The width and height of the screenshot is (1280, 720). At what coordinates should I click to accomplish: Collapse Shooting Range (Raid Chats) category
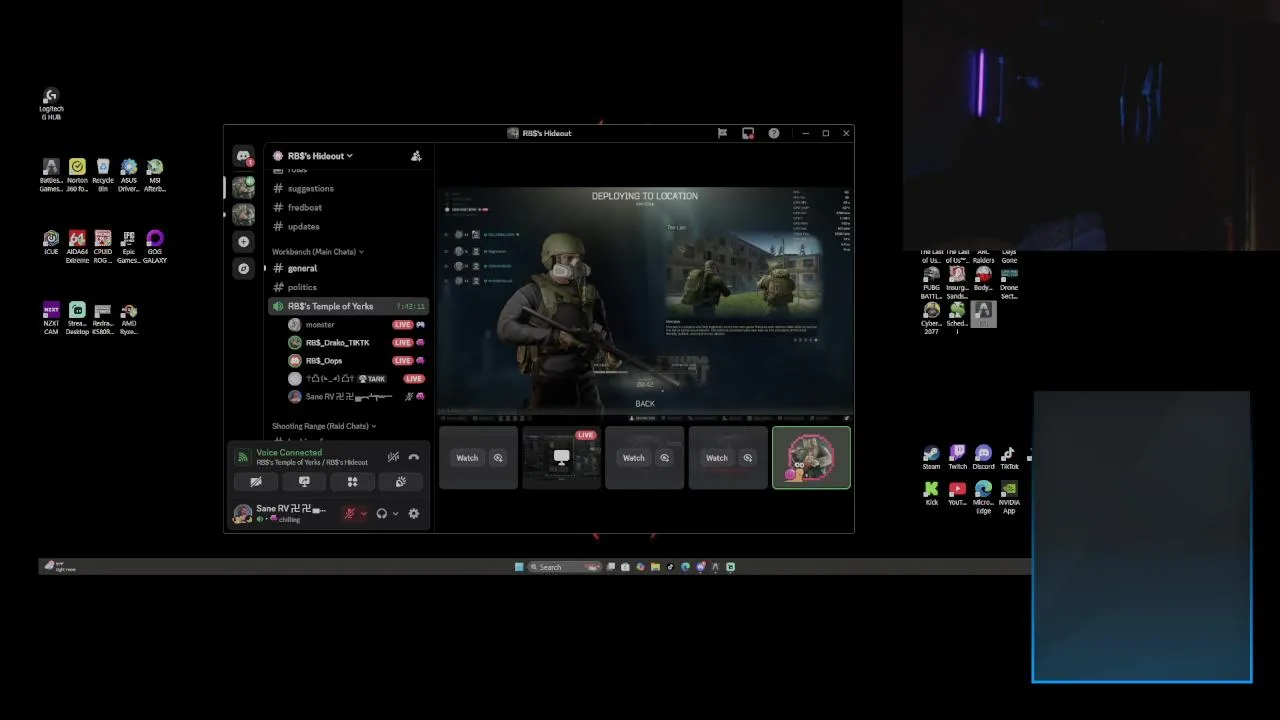324,426
